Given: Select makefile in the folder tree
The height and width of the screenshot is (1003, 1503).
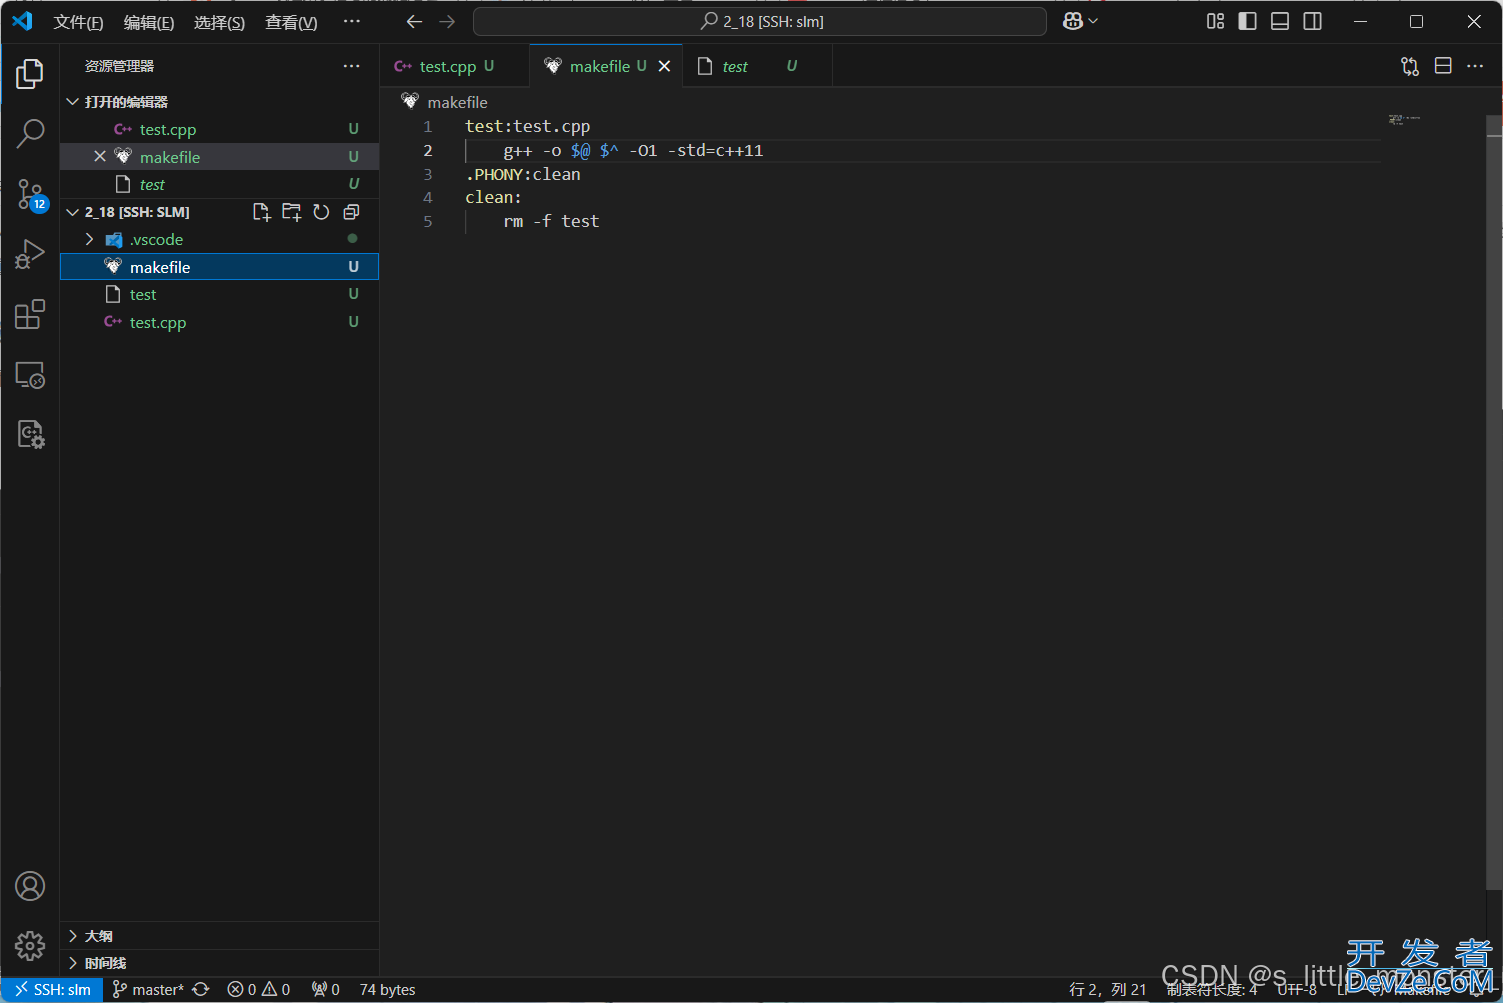Looking at the screenshot, I should click(220, 267).
